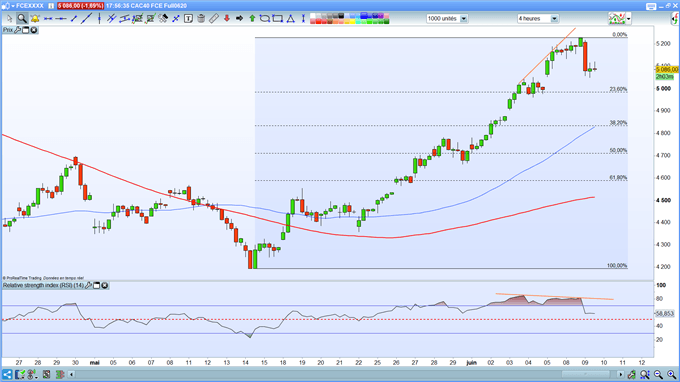Open the FCEXXXX title dropdown arrow
Image resolution: width=680 pixels, height=382 pixels.
(13, 6)
